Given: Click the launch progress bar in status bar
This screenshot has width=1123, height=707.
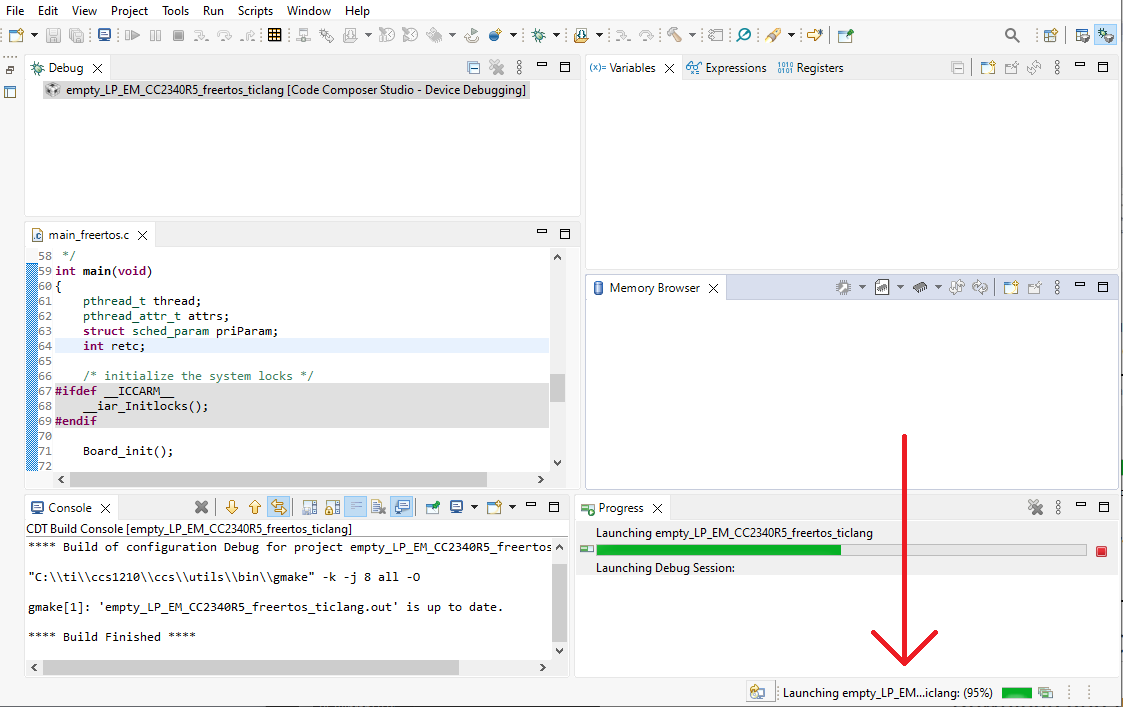Looking at the screenshot, I should tap(1017, 692).
